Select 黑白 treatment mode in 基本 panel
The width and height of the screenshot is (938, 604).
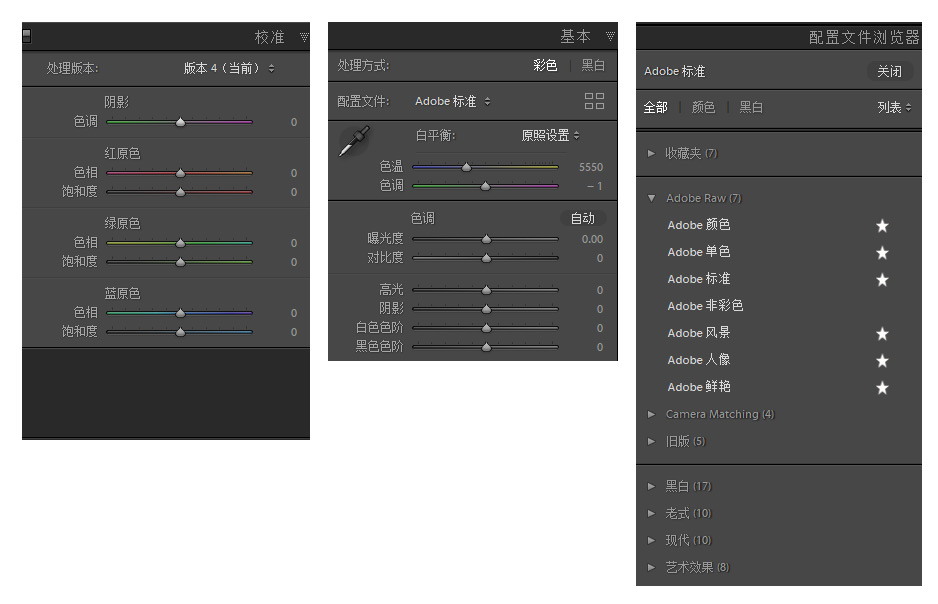pyautogui.click(x=593, y=65)
